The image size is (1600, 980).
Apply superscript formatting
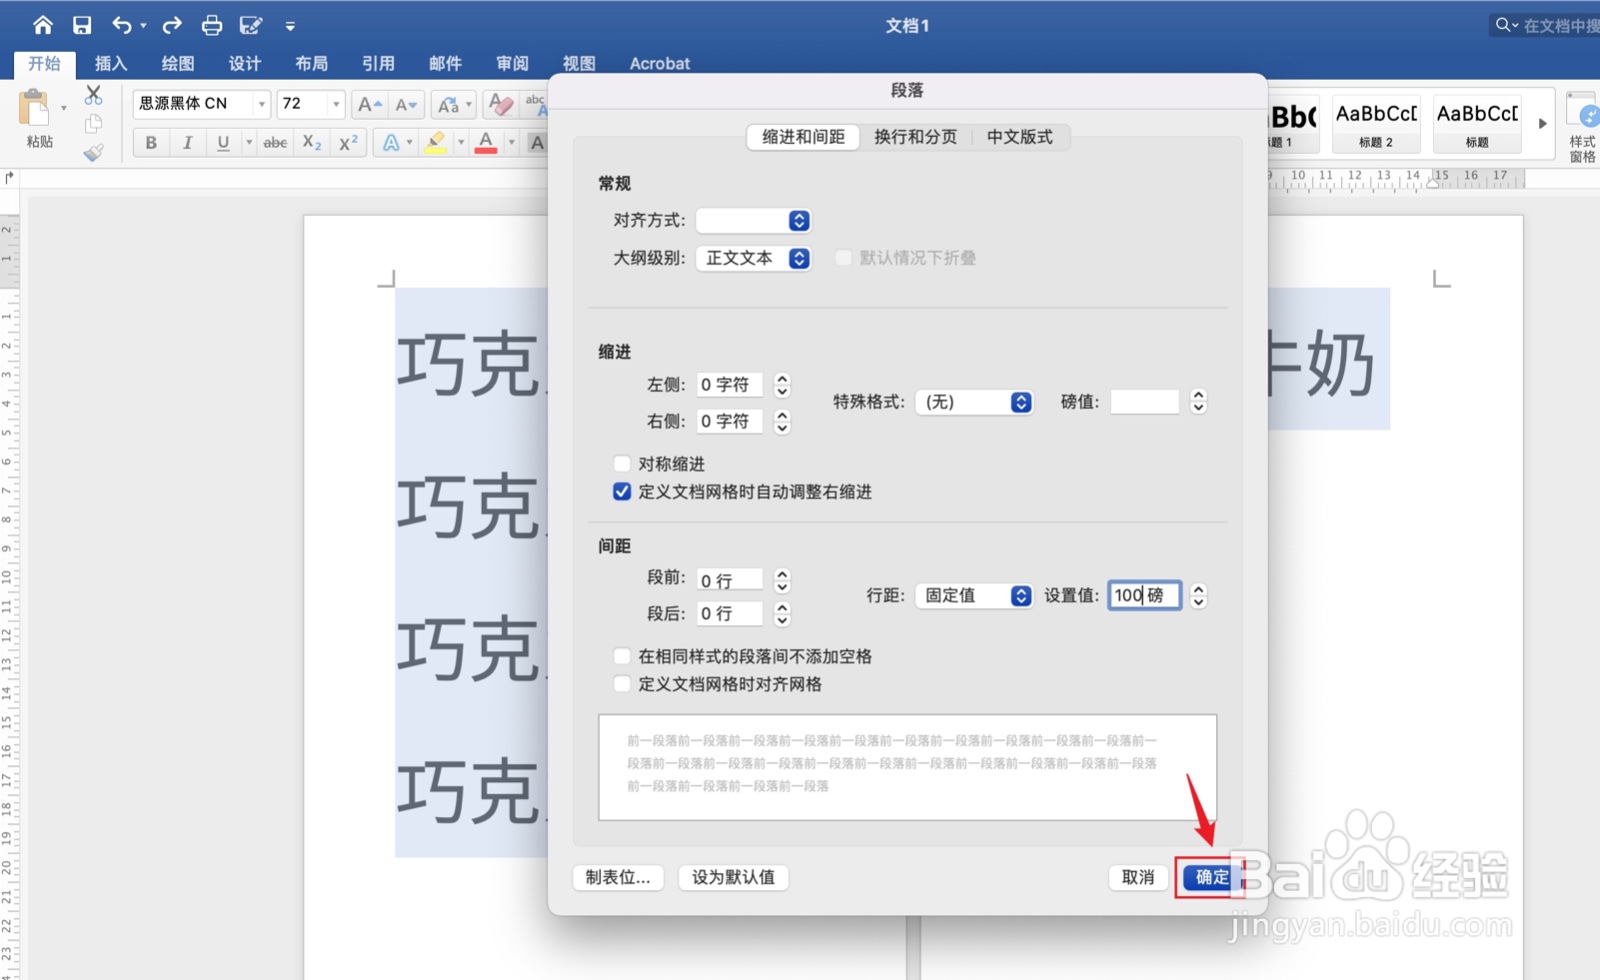click(346, 142)
